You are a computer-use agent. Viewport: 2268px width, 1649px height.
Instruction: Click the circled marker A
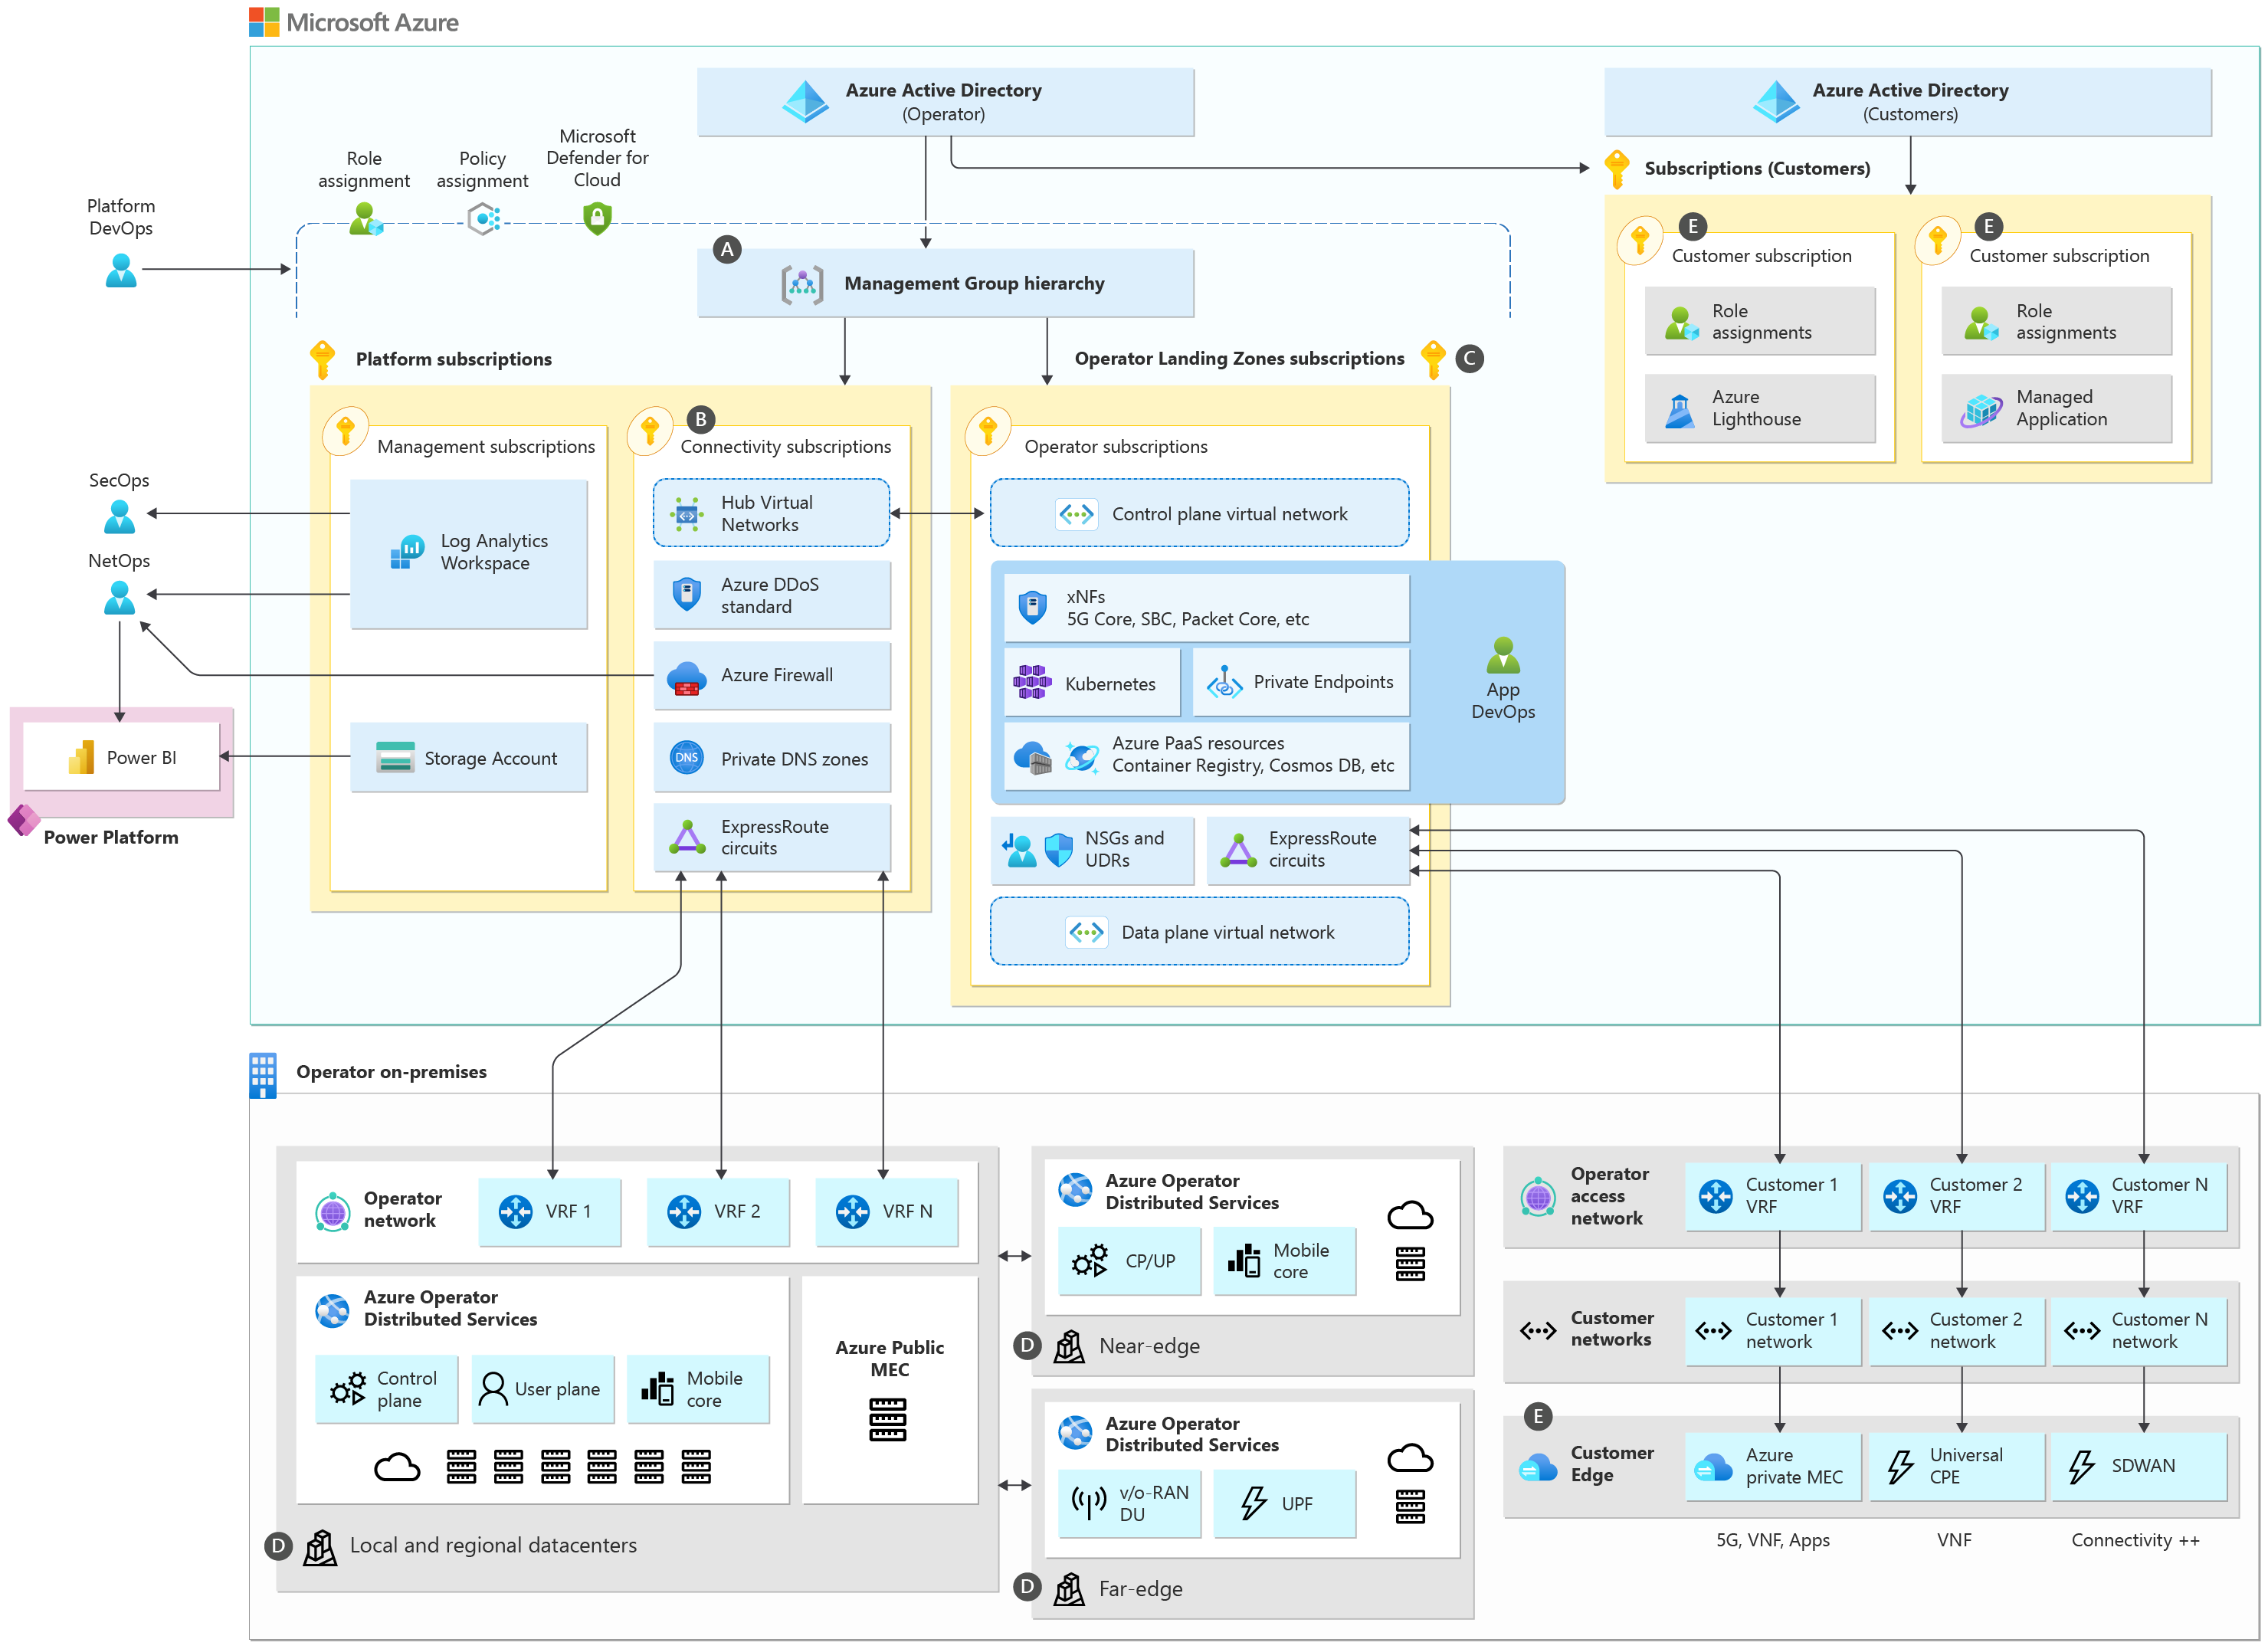pyautogui.click(x=727, y=249)
